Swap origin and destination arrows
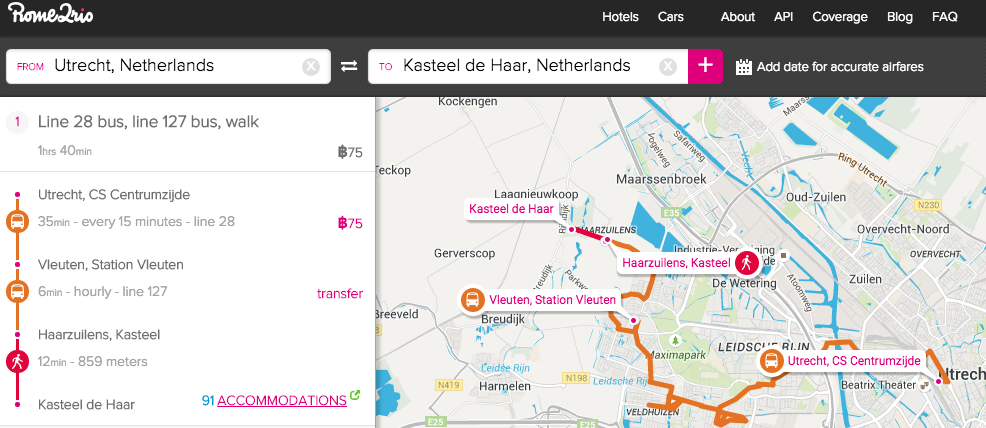The width and height of the screenshot is (986, 428). 349,67
